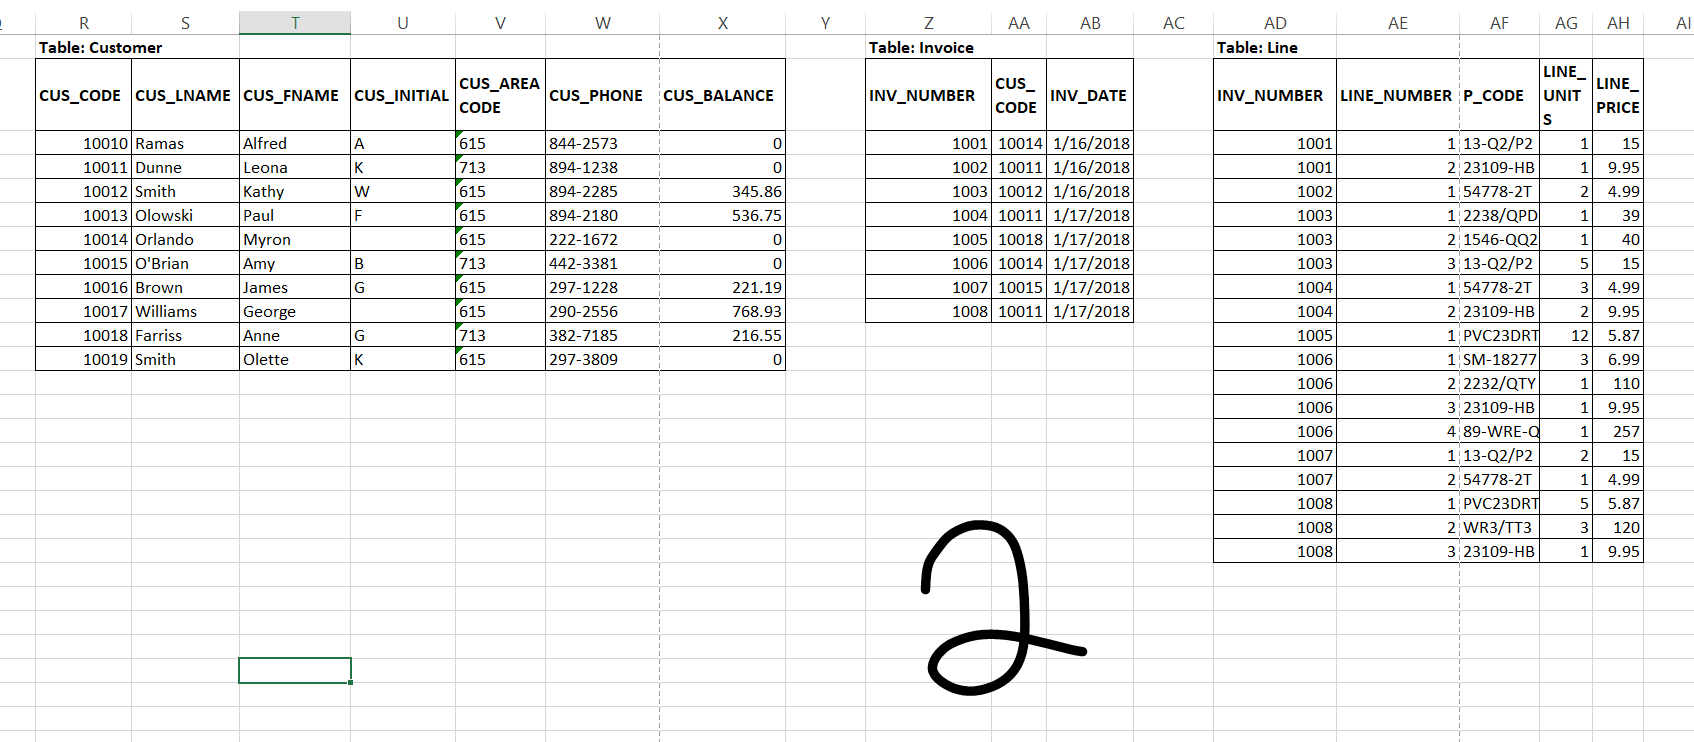
Task: Click line price 120 cell
Action: 1617,527
